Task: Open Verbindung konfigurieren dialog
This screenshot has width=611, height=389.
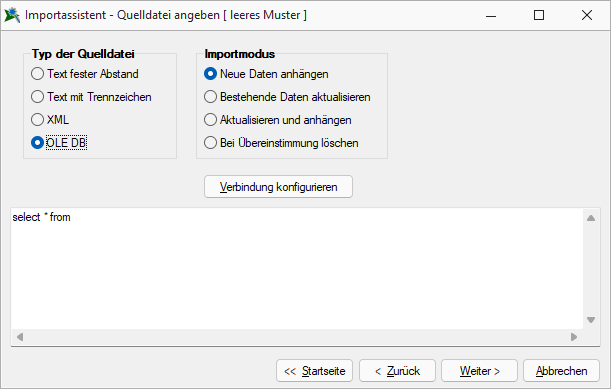Action: (278, 187)
